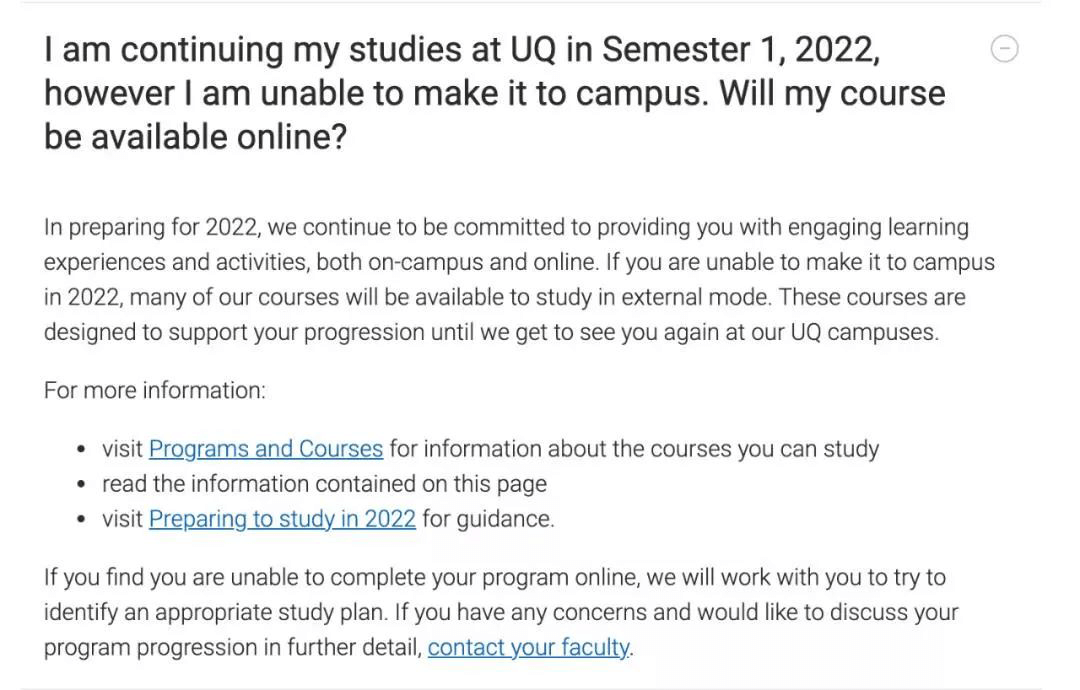Click the bullet before 'visit Preparing to study'

point(82,520)
